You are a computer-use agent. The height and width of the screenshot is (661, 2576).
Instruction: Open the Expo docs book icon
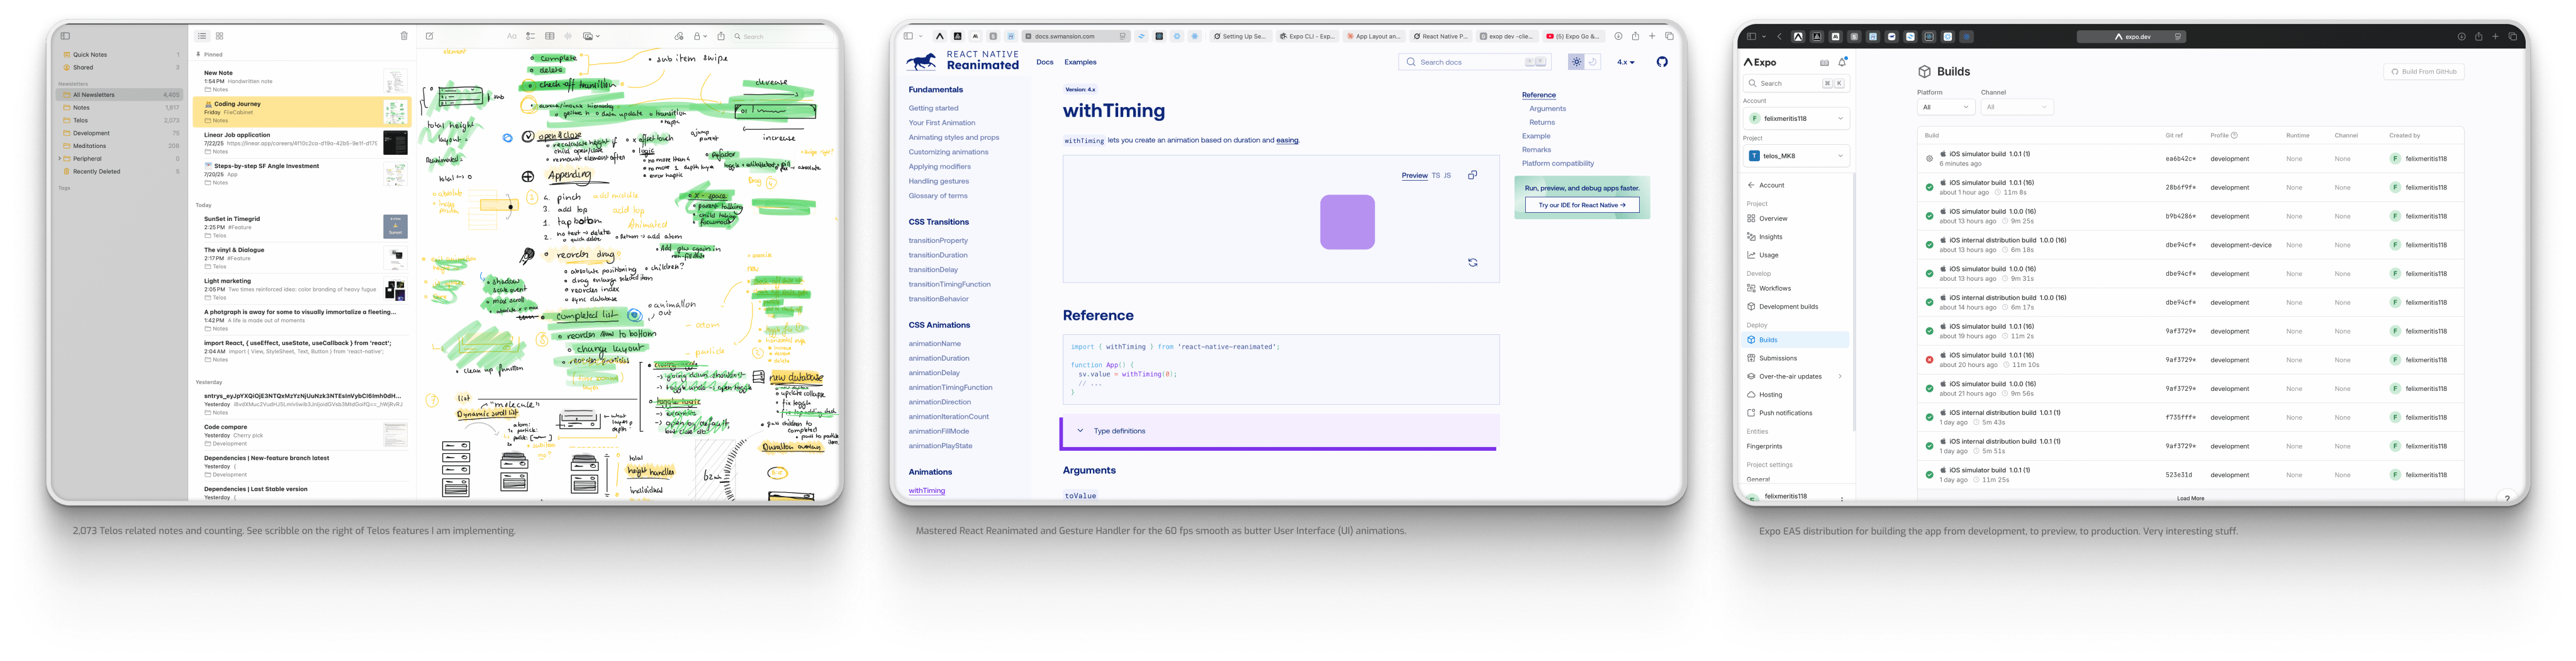1824,62
